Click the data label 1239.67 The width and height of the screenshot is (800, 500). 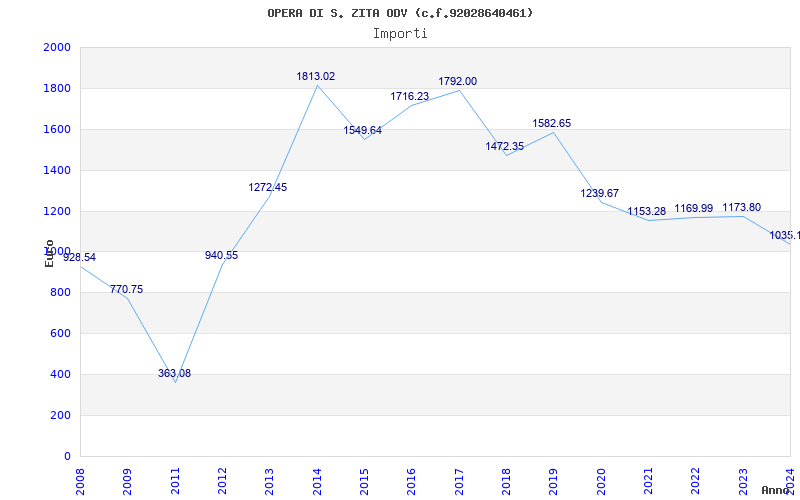[599, 193]
